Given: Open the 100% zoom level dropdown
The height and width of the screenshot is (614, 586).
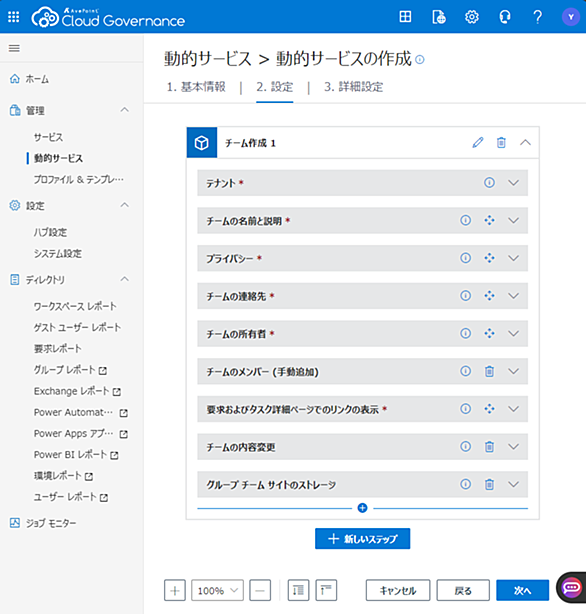Looking at the screenshot, I should 217,590.
